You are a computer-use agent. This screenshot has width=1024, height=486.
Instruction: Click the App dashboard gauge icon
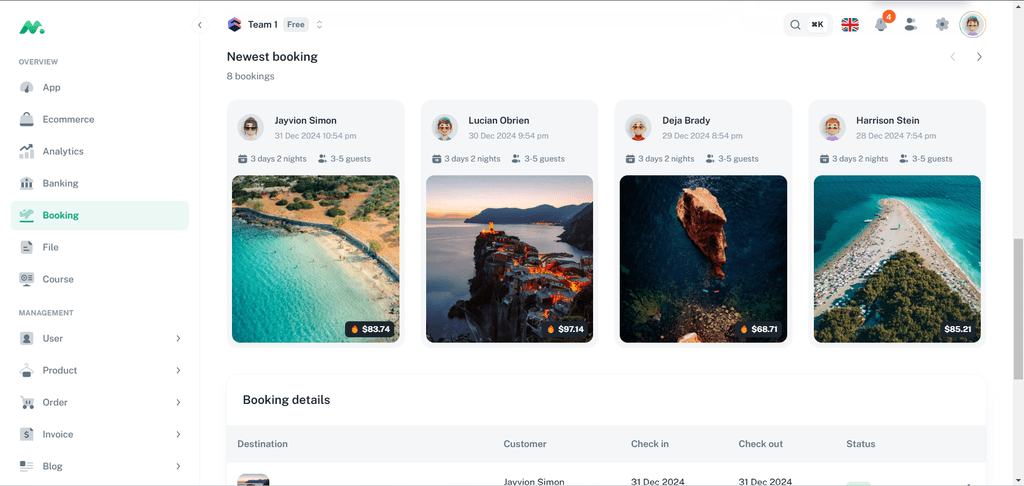tap(26, 88)
